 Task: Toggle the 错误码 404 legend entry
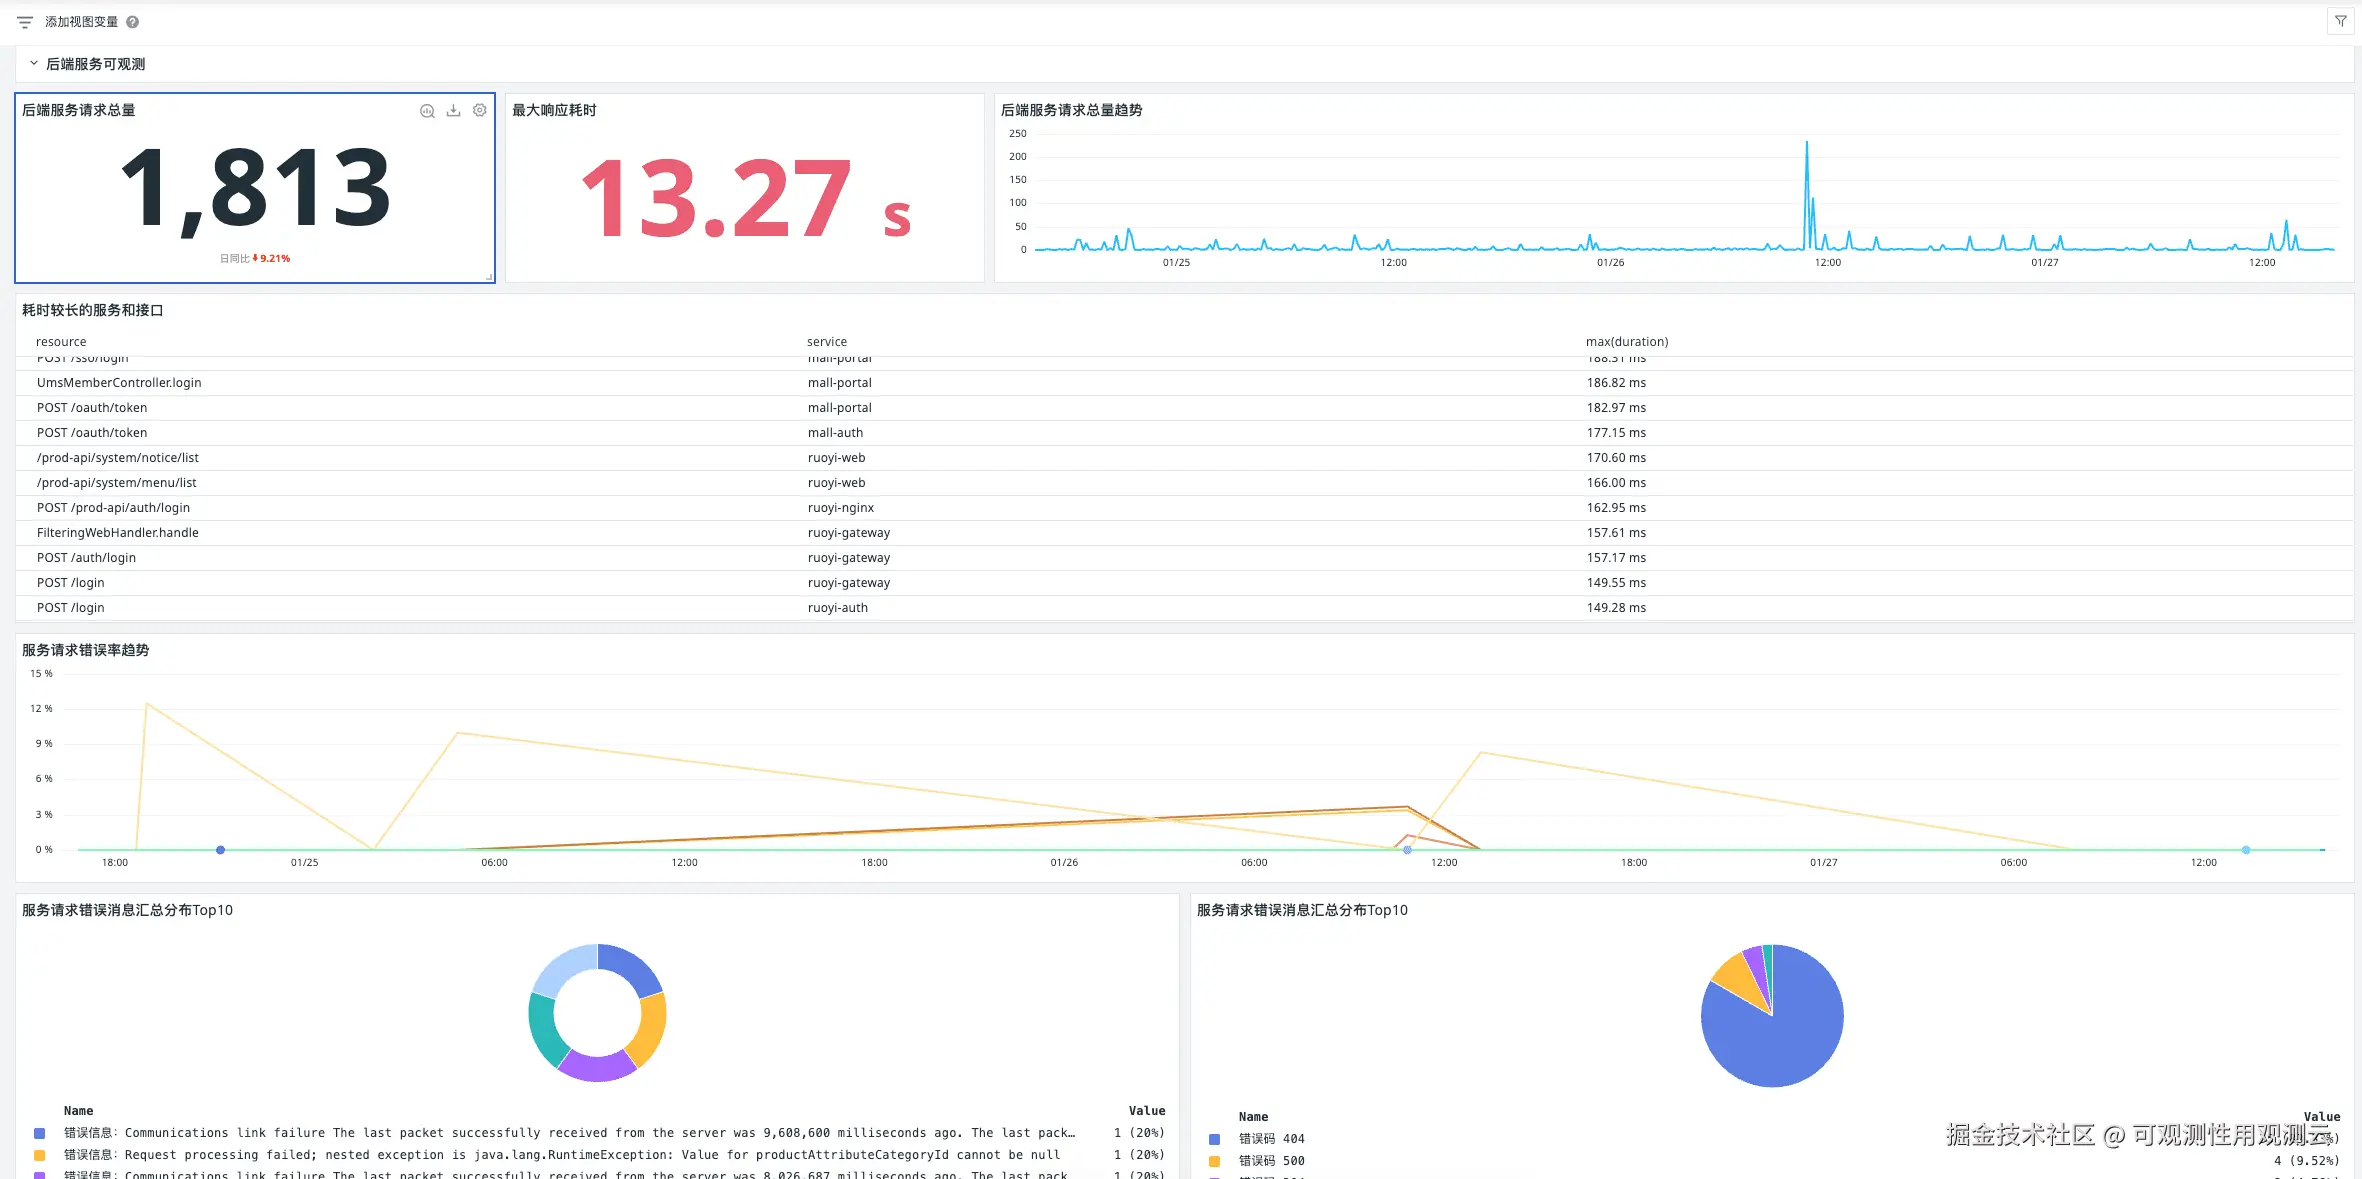(1271, 1139)
